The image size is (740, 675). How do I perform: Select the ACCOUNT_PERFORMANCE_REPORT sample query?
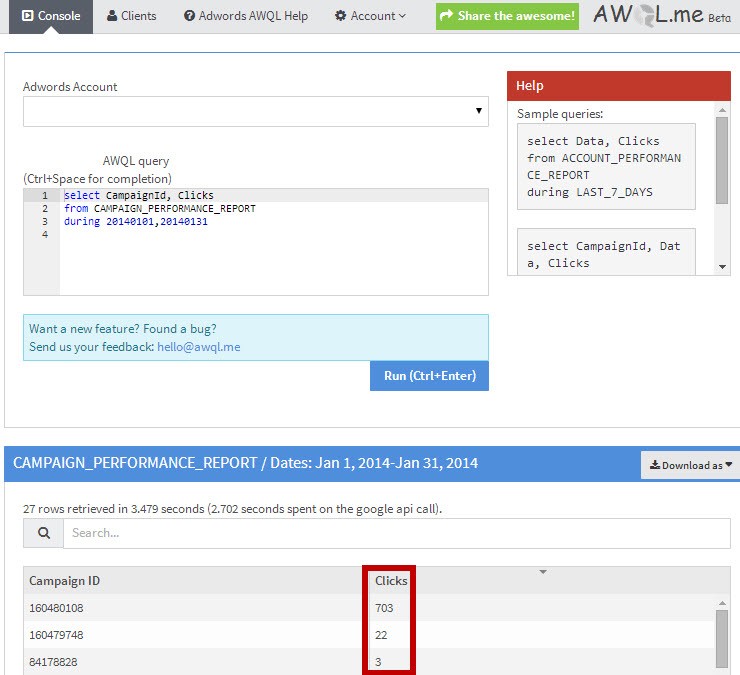pos(606,167)
